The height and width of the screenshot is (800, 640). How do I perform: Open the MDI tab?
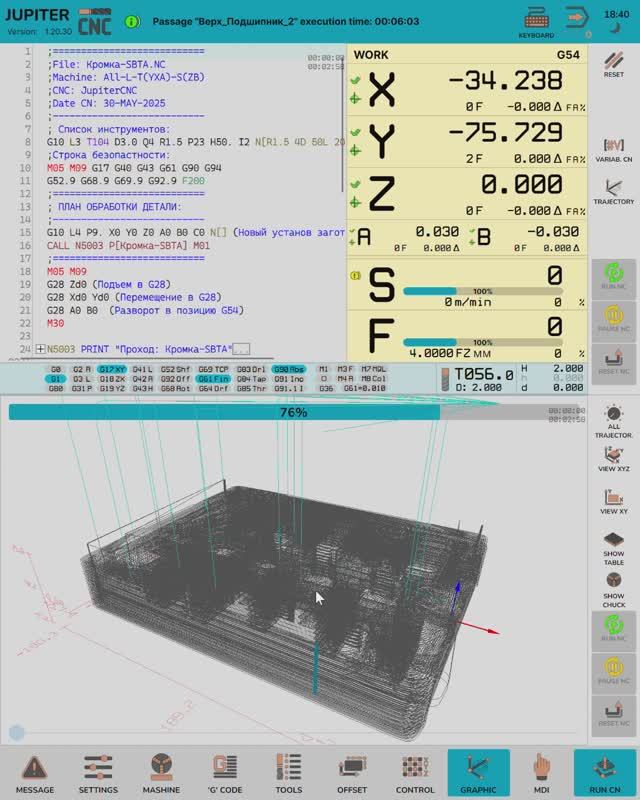pyautogui.click(x=541, y=773)
